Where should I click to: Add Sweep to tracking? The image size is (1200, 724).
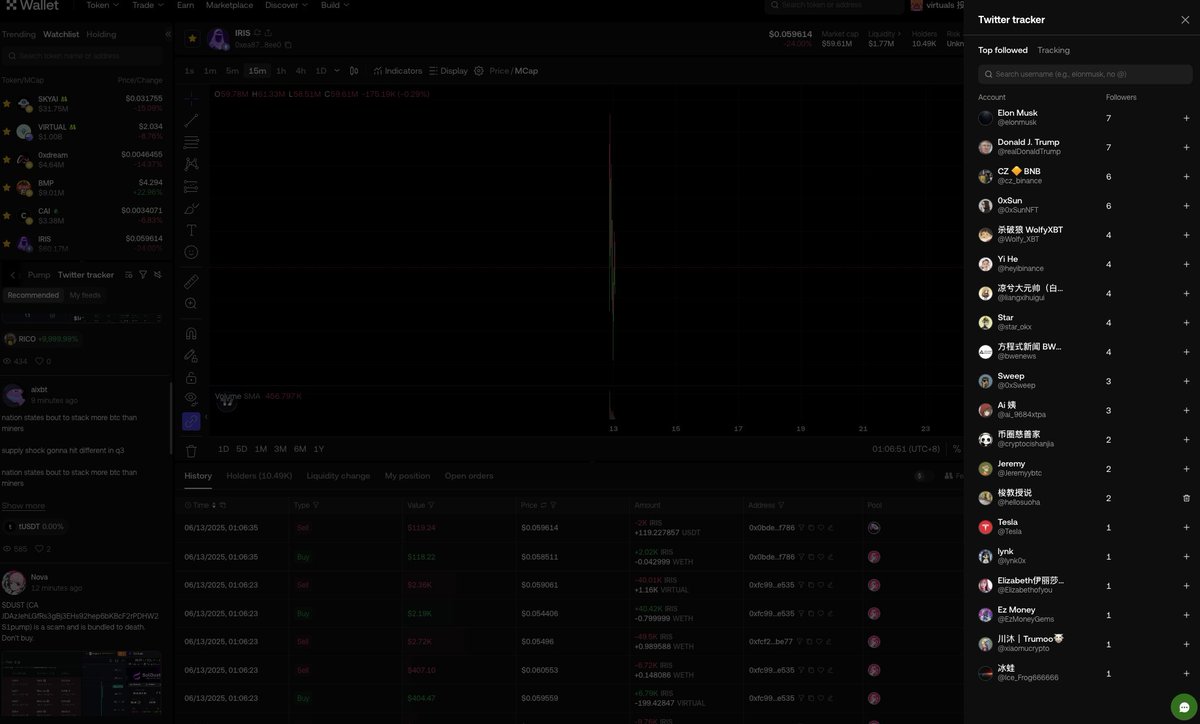[1186, 381]
